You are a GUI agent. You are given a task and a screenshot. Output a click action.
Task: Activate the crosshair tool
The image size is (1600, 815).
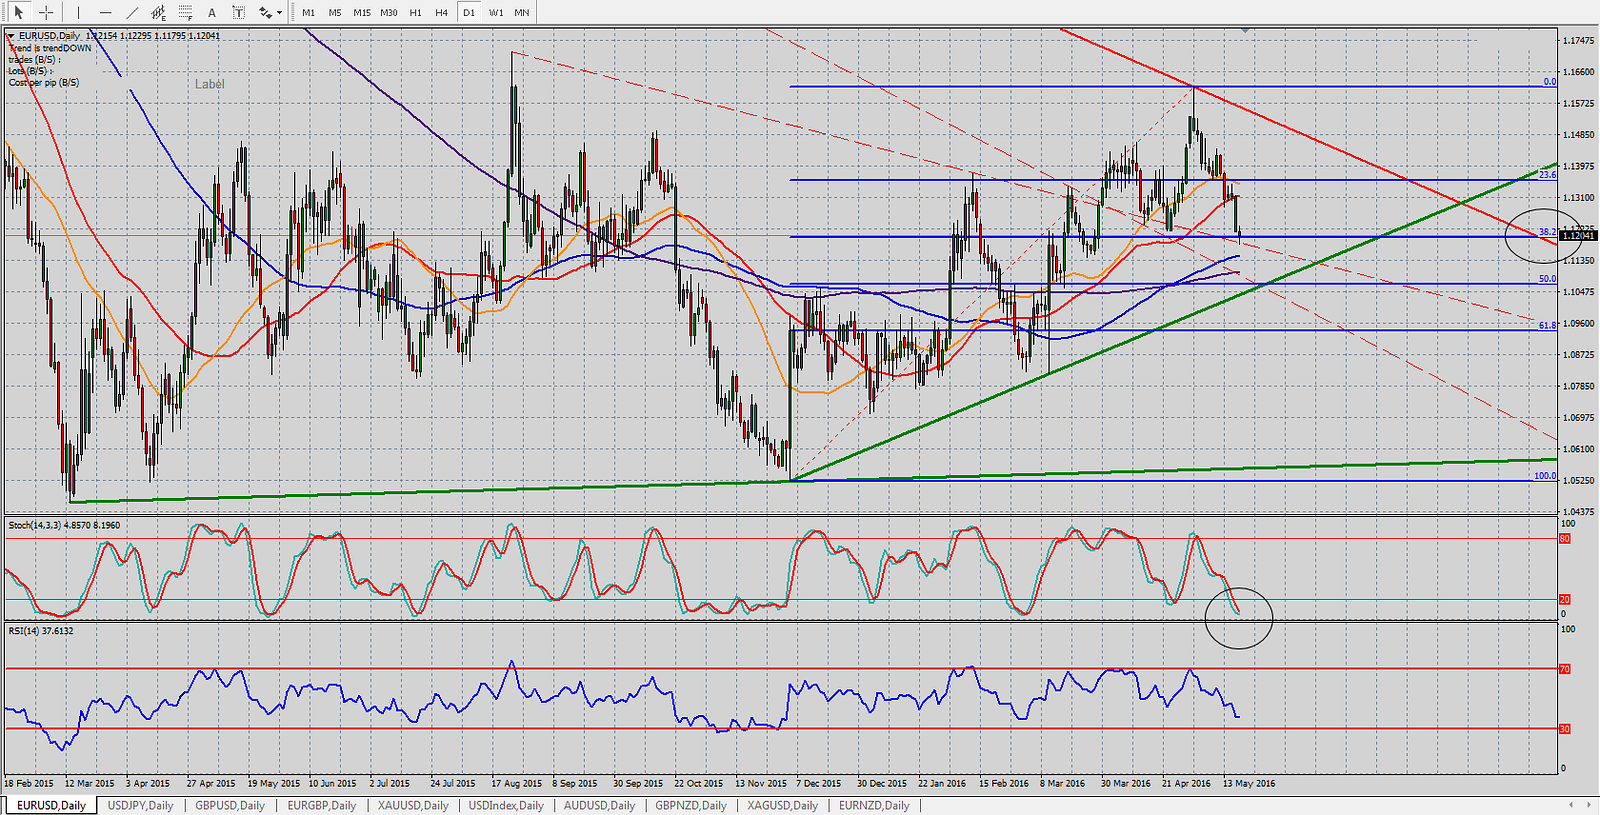pyautogui.click(x=45, y=12)
